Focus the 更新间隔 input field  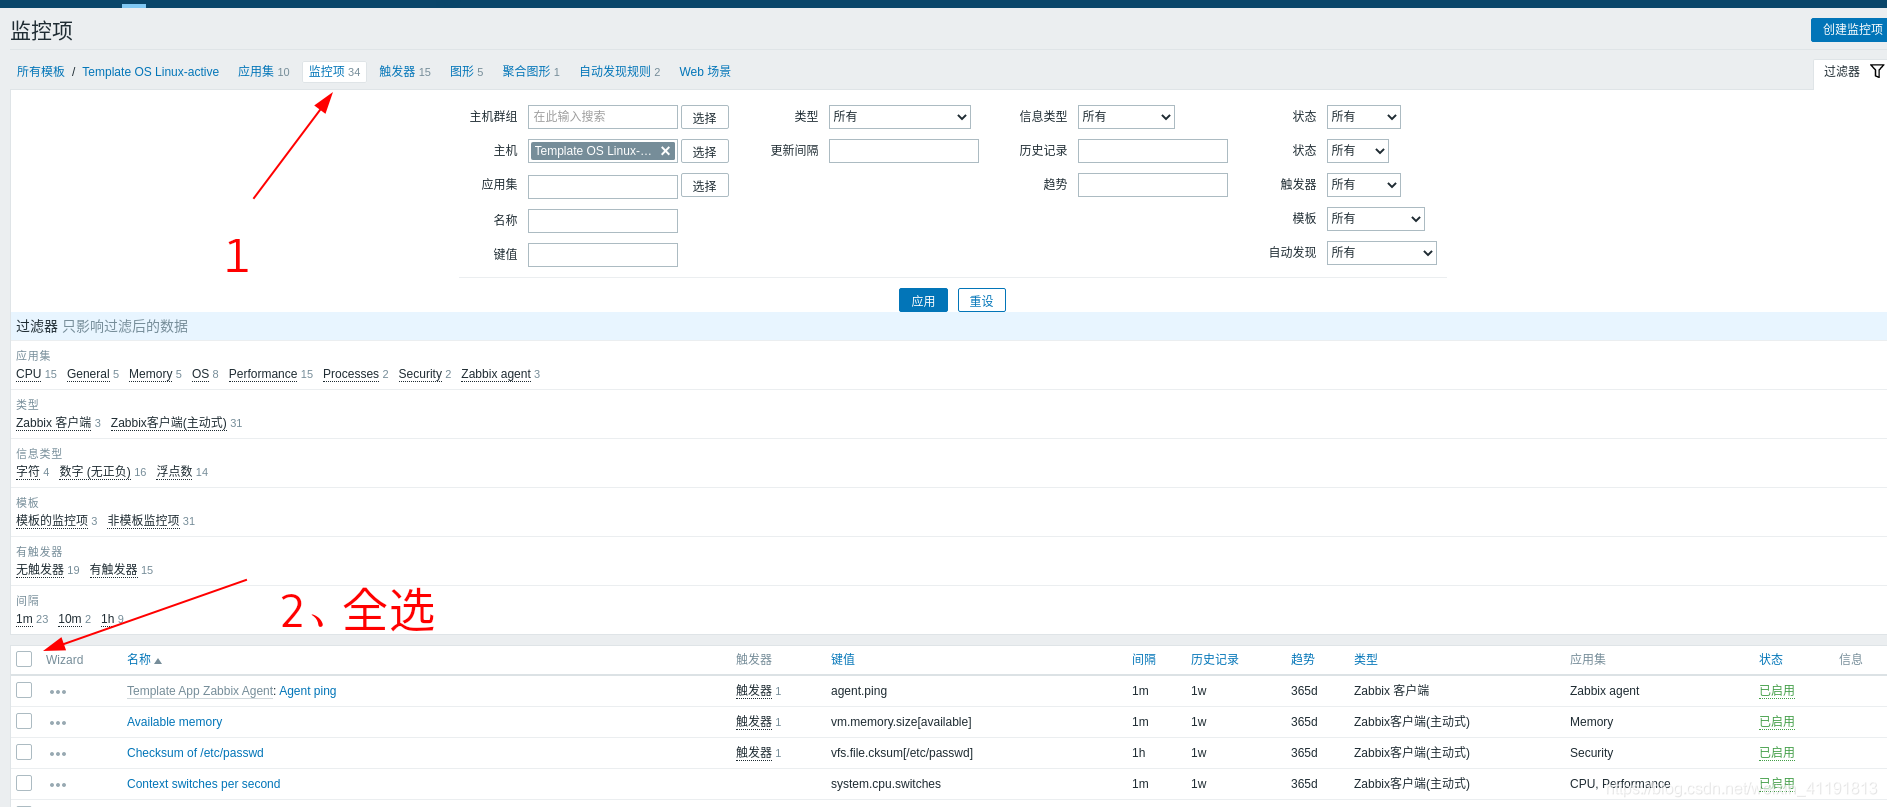tap(904, 151)
